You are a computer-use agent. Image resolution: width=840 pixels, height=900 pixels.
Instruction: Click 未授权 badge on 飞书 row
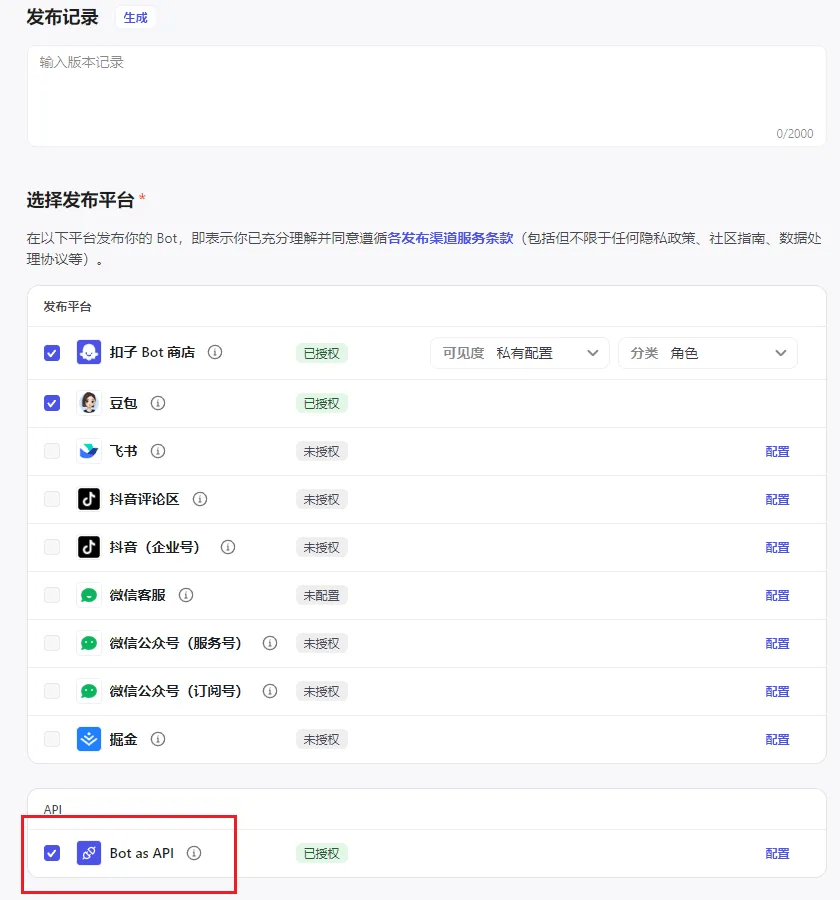point(322,452)
